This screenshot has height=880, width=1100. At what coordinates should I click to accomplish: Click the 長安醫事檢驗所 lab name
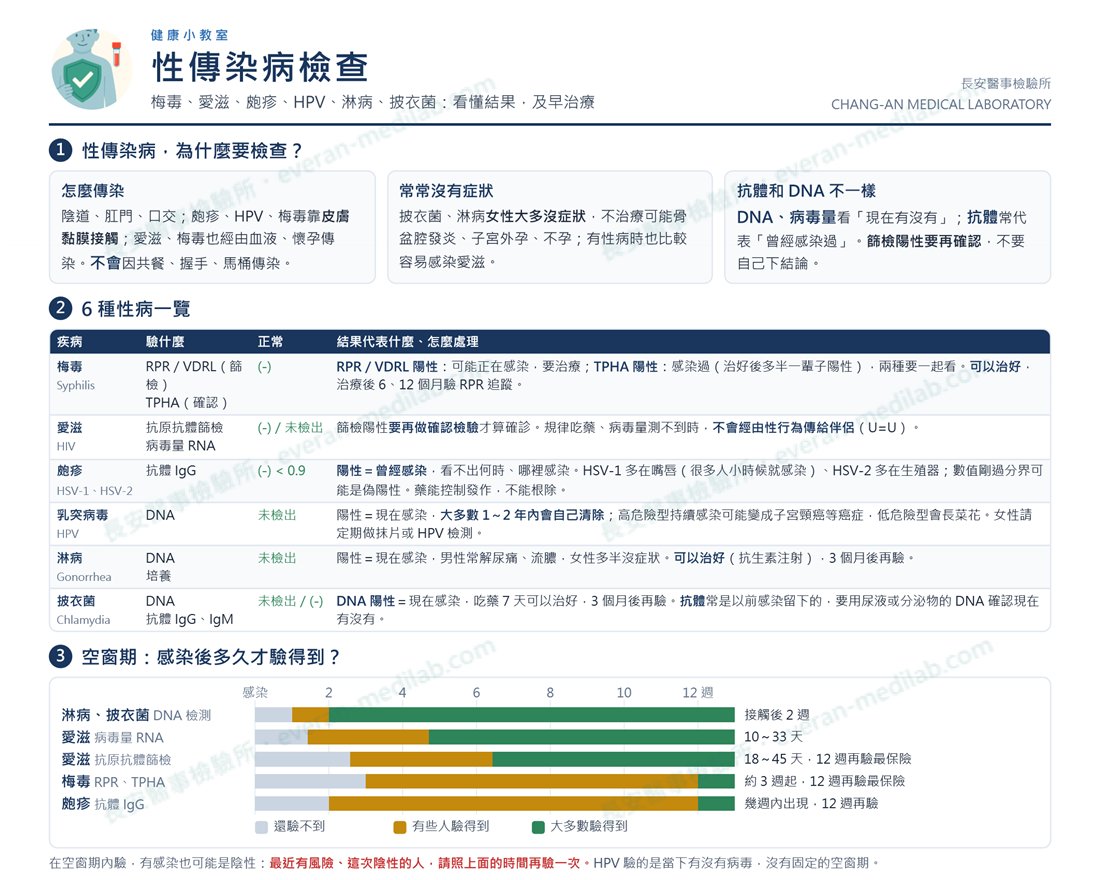click(1006, 84)
